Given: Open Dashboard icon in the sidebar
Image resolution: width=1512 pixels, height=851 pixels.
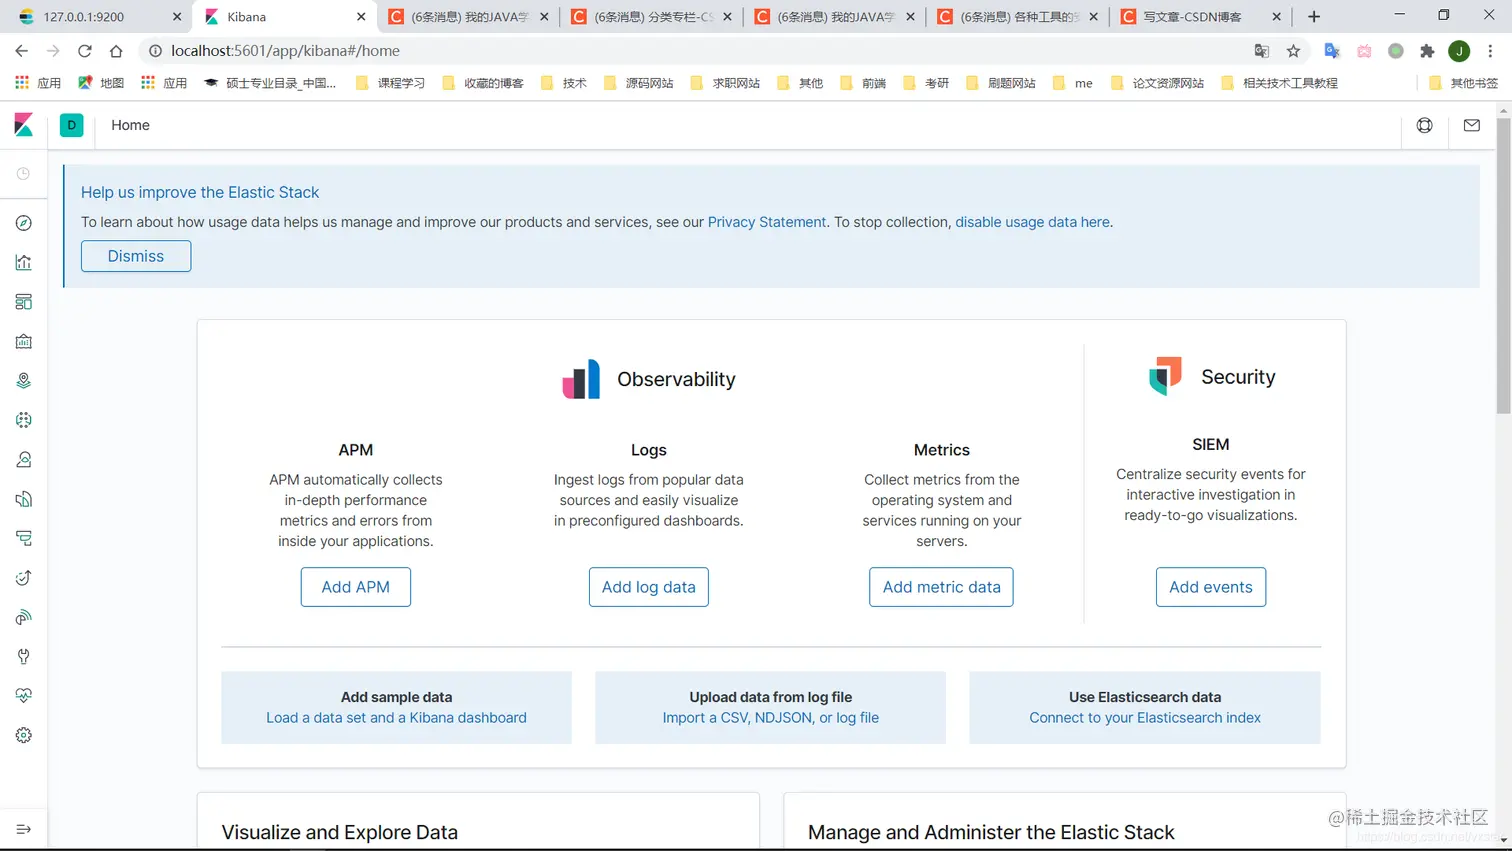Looking at the screenshot, I should [24, 302].
